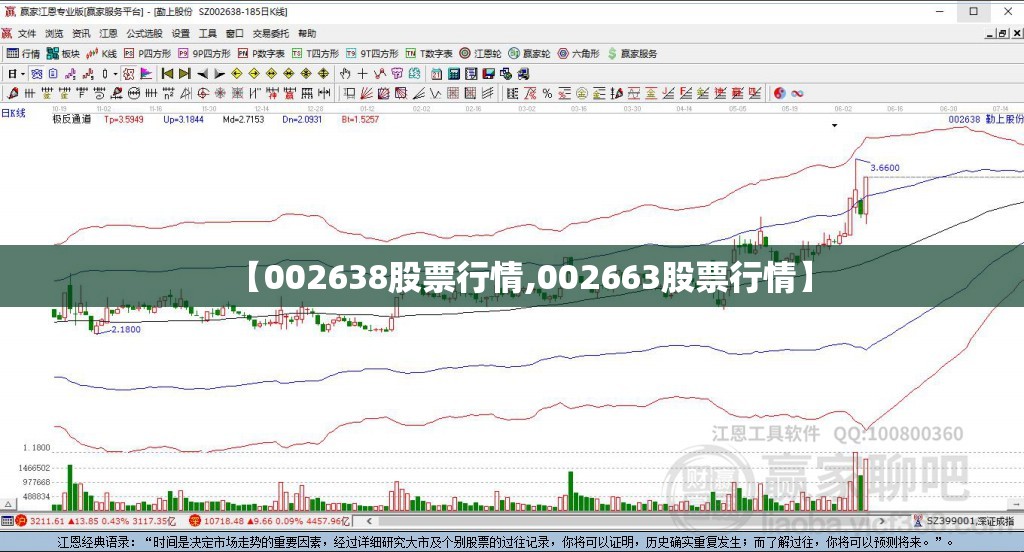The height and width of the screenshot is (552, 1024).
Task: Open 赢家服务 dollar-sign service
Action: point(632,54)
